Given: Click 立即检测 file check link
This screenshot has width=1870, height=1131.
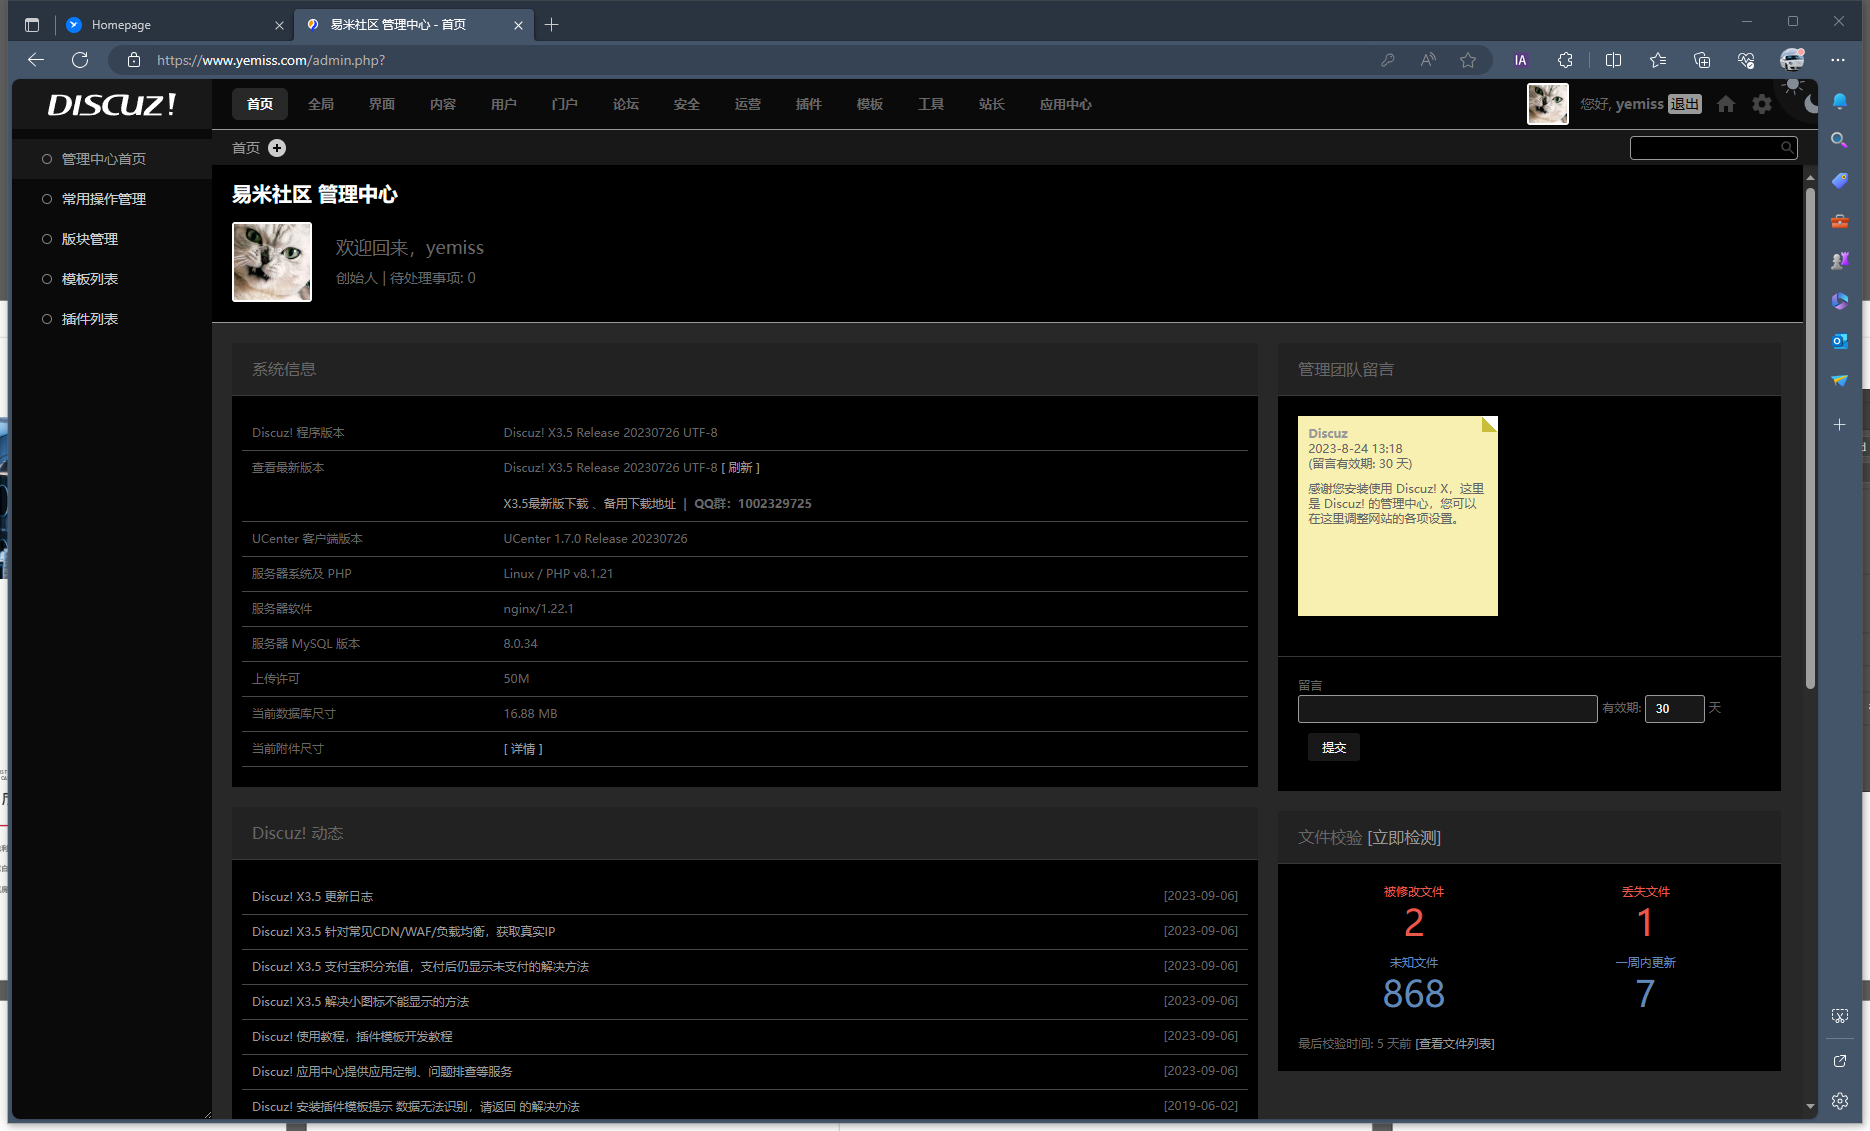Looking at the screenshot, I should (x=1404, y=838).
